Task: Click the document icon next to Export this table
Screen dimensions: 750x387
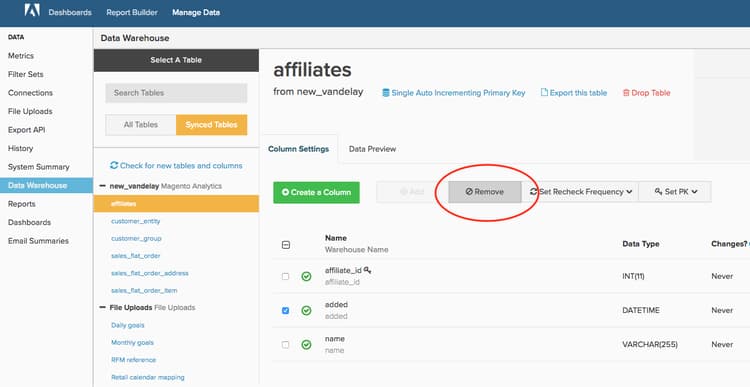Action: point(544,92)
